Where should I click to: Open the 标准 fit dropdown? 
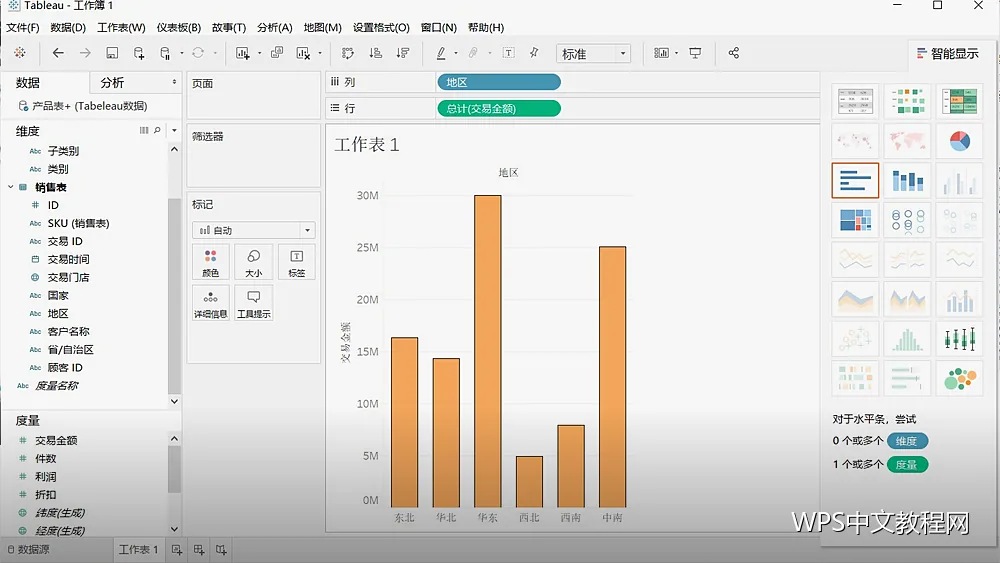[x=593, y=54]
